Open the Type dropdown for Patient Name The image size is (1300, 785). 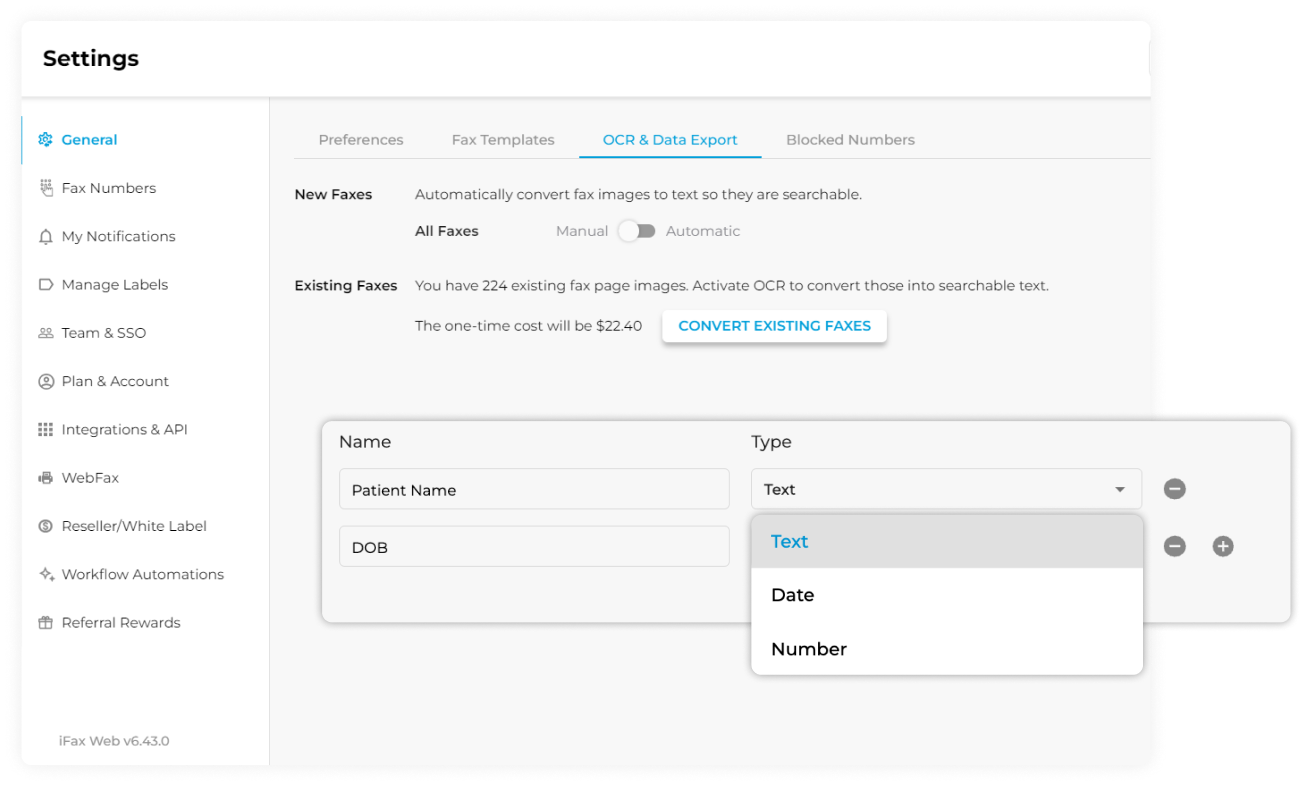pyautogui.click(x=1119, y=489)
